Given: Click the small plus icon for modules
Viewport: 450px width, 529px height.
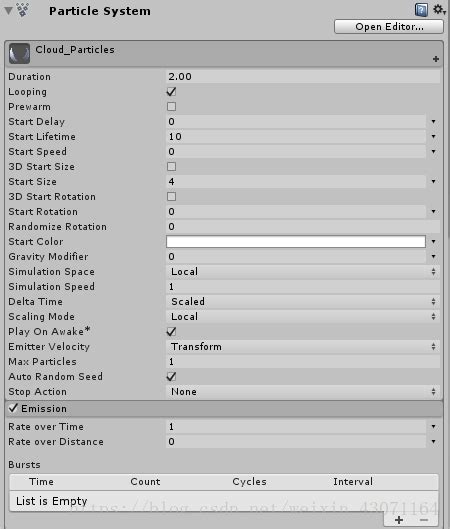Looking at the screenshot, I should coord(435,59).
